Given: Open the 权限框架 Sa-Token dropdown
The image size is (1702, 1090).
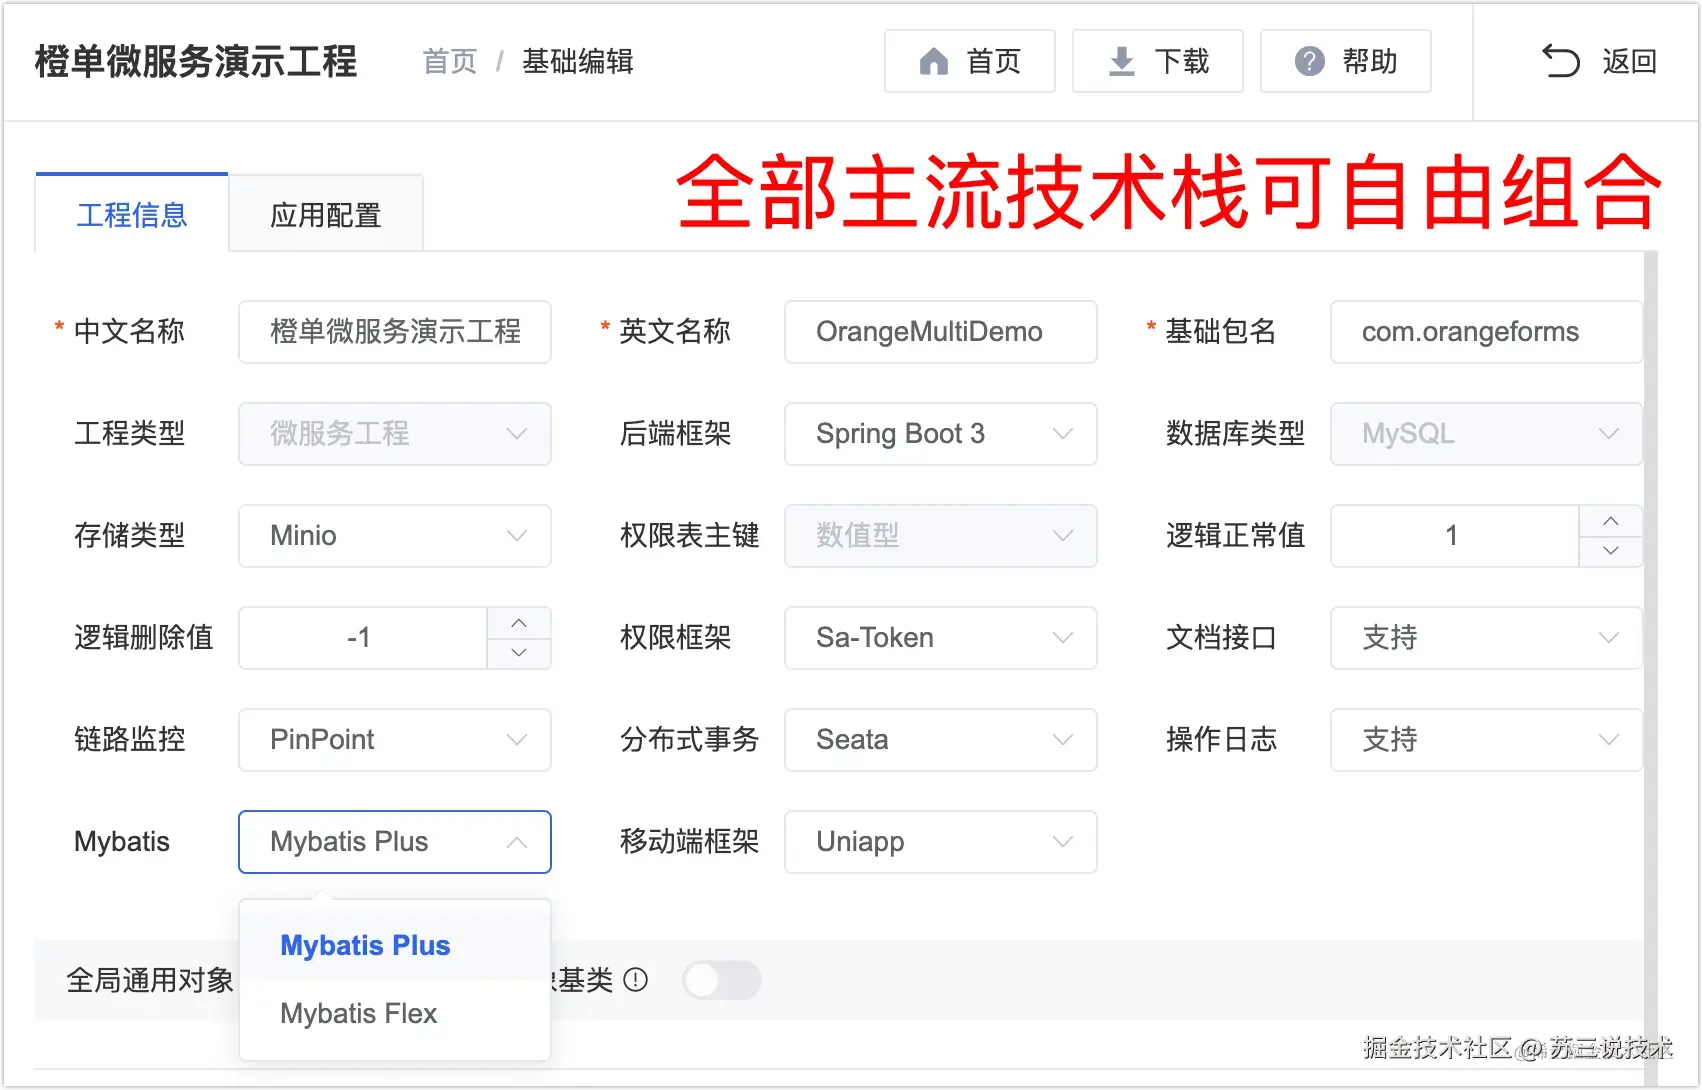Looking at the screenshot, I should pos(940,638).
